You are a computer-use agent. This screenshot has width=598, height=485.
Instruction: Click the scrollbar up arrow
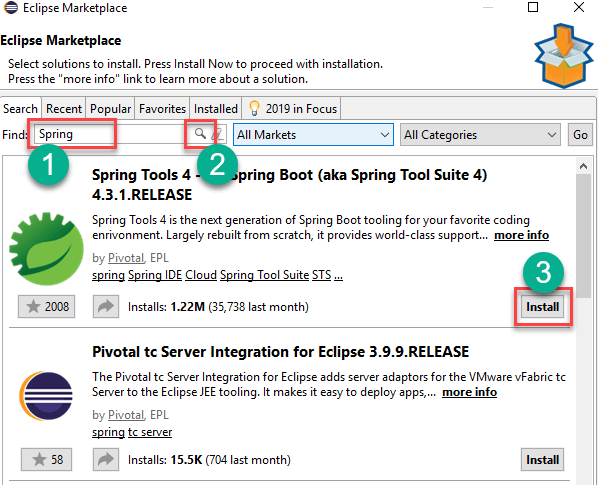583,166
